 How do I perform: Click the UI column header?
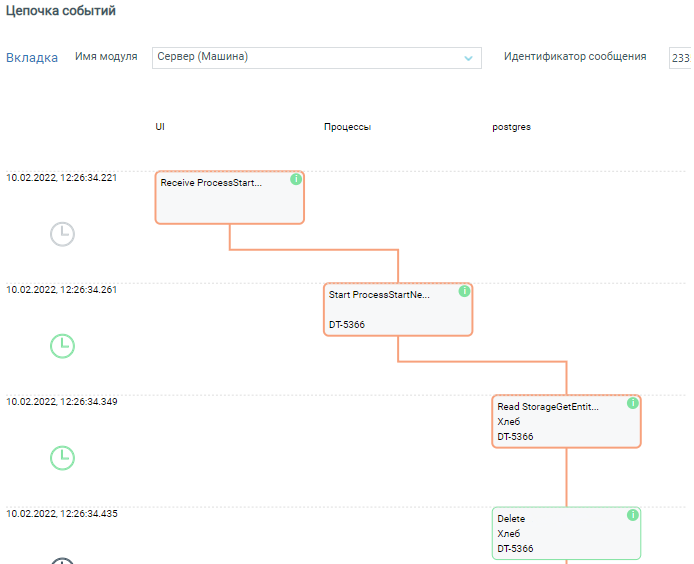[x=160, y=128]
